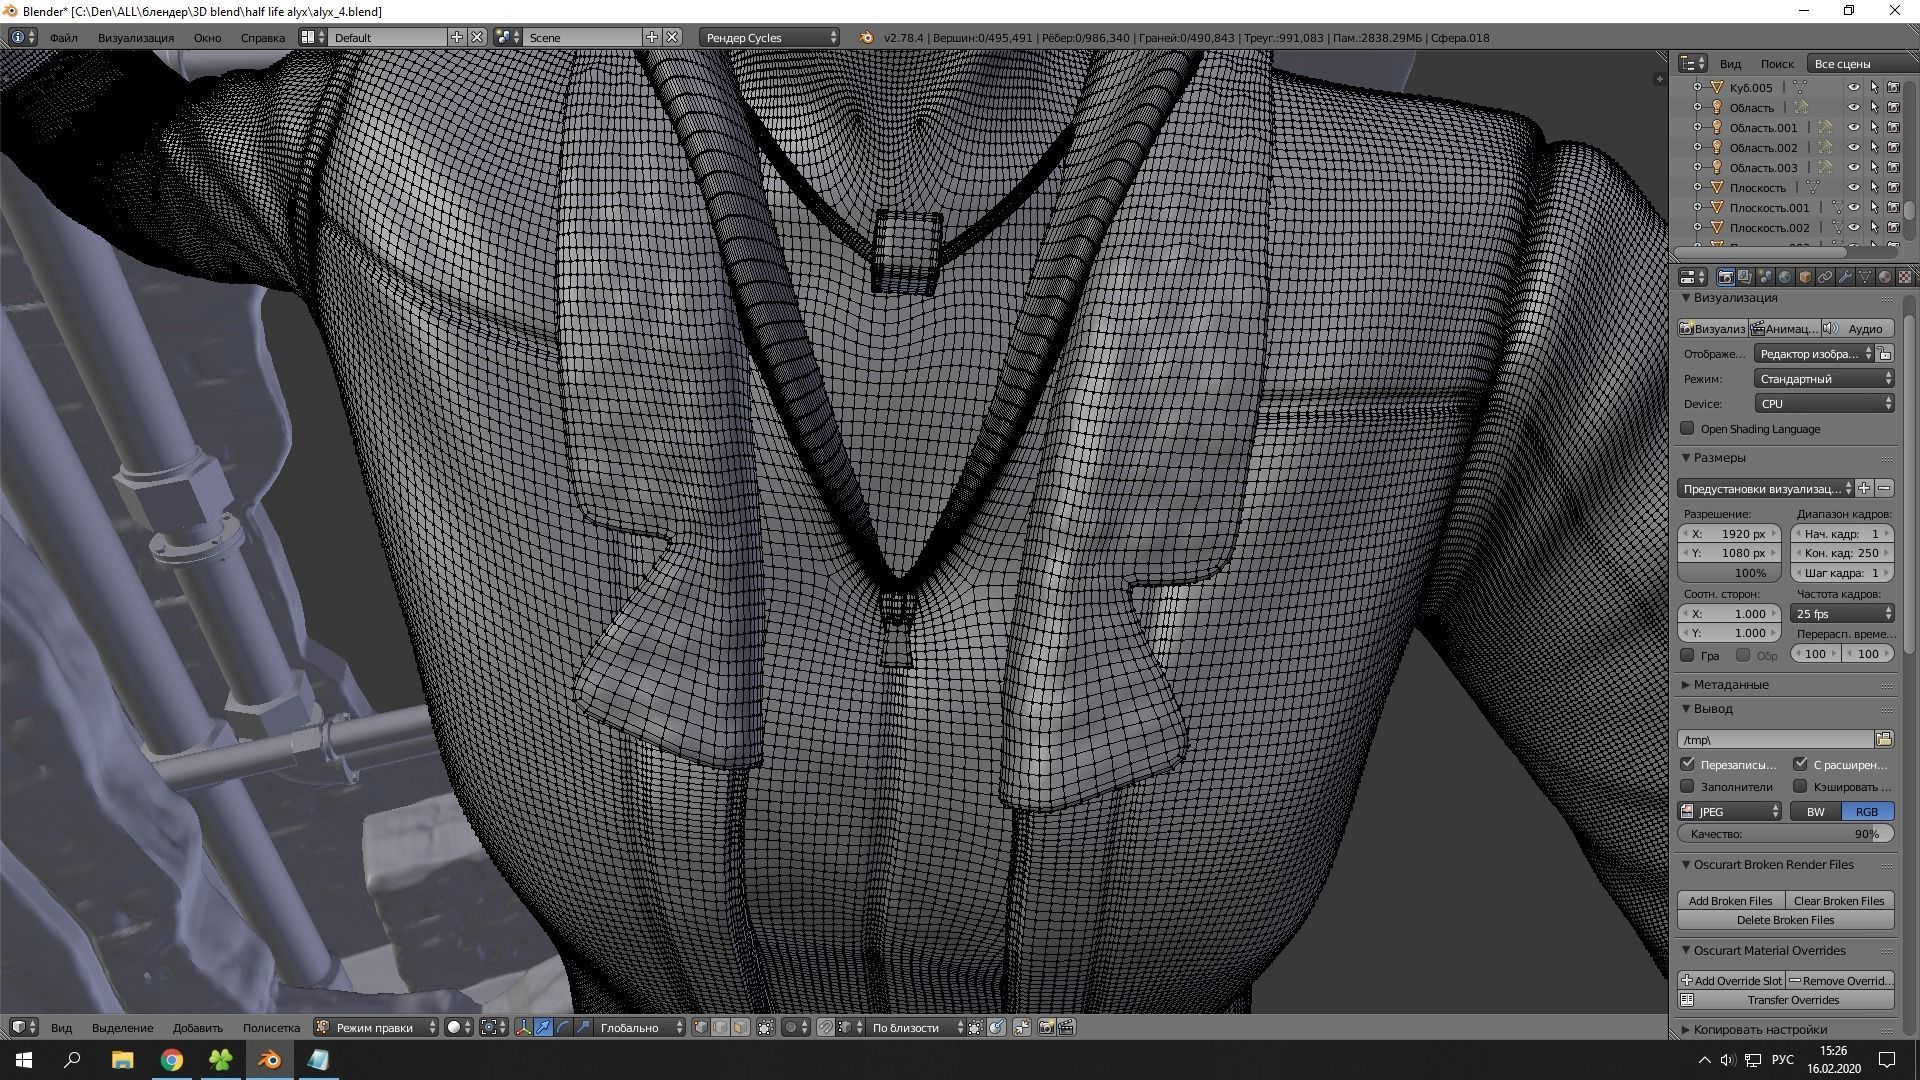Open the Рендер Cycles engine dropdown
The width and height of the screenshot is (1920, 1080).
[770, 37]
